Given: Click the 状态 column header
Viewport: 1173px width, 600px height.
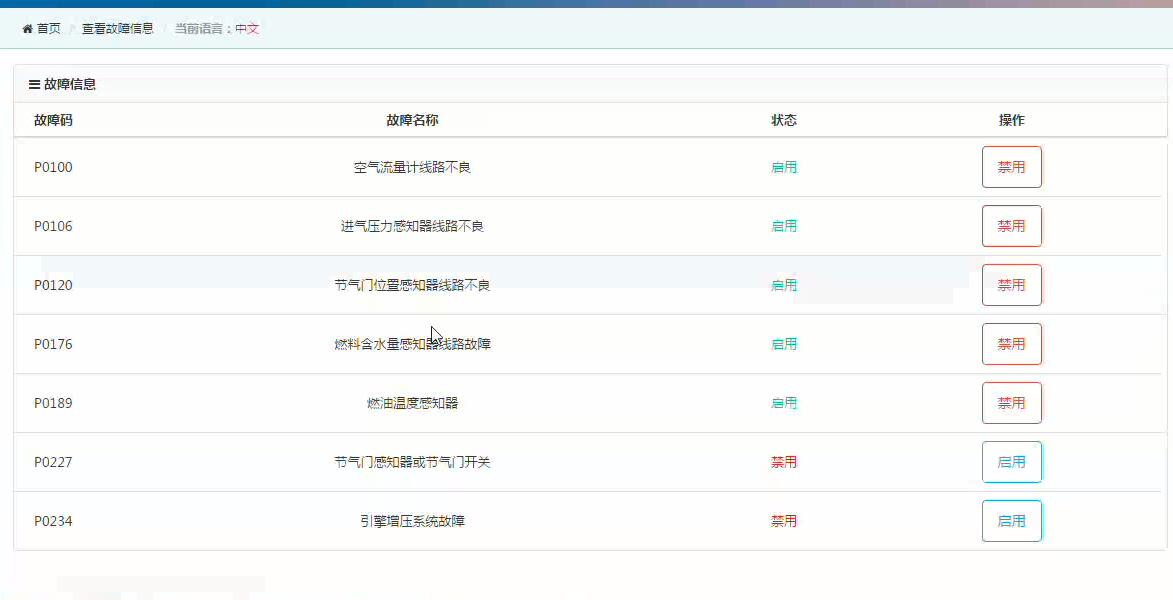Looking at the screenshot, I should (784, 120).
